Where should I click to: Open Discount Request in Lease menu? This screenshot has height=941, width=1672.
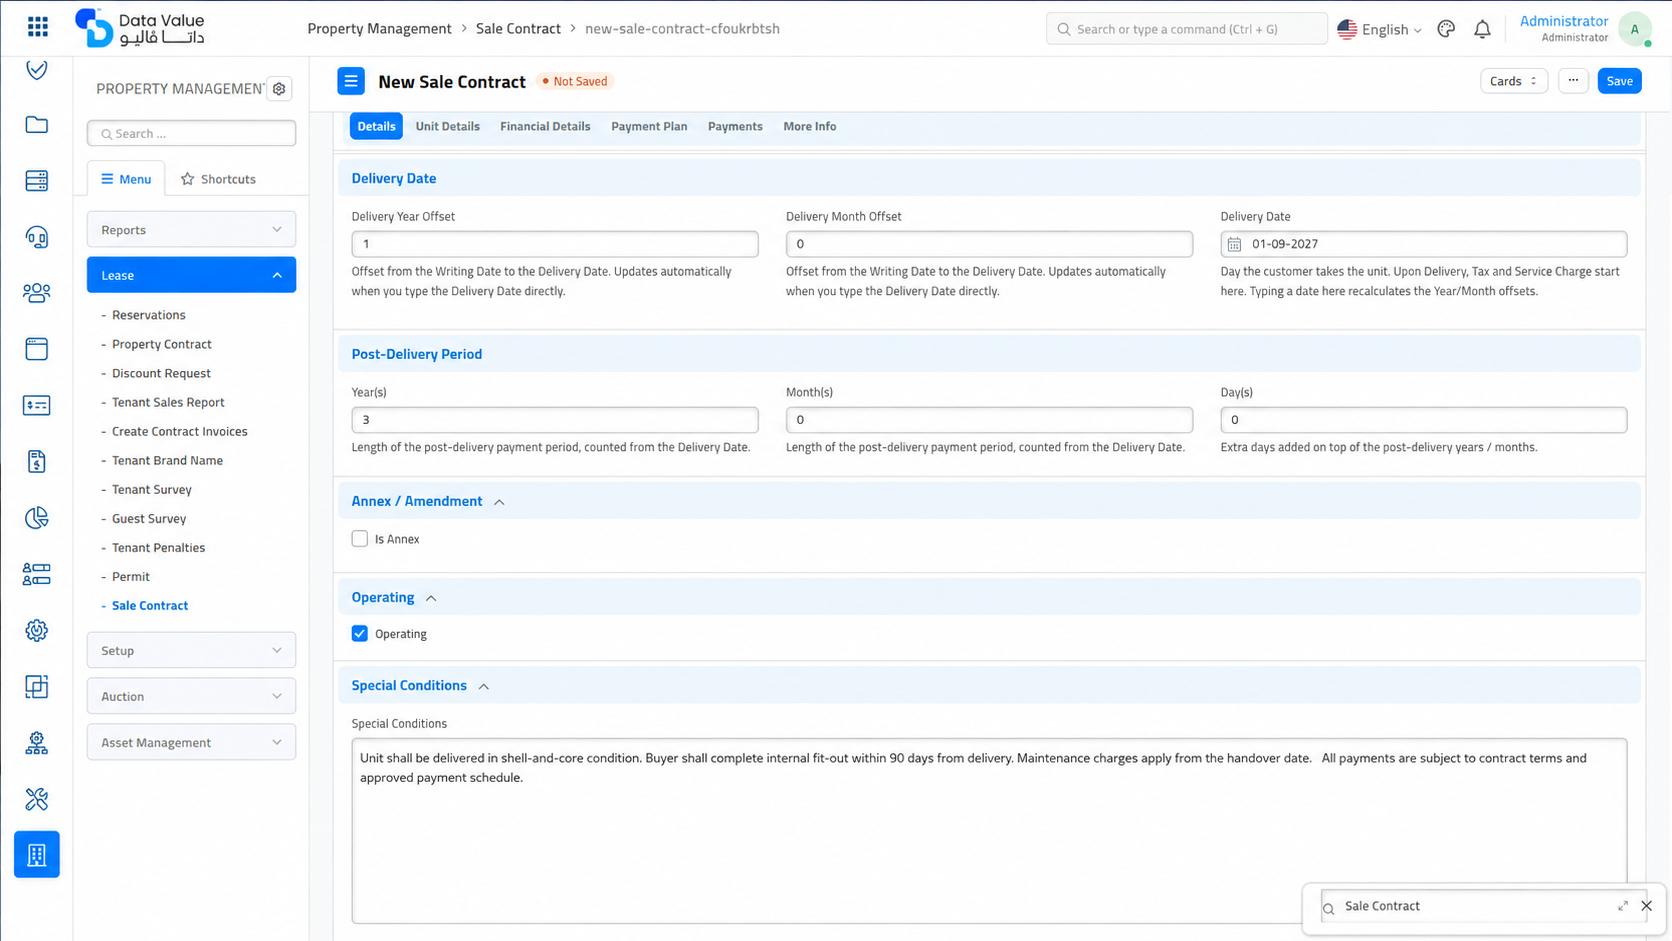161,373
